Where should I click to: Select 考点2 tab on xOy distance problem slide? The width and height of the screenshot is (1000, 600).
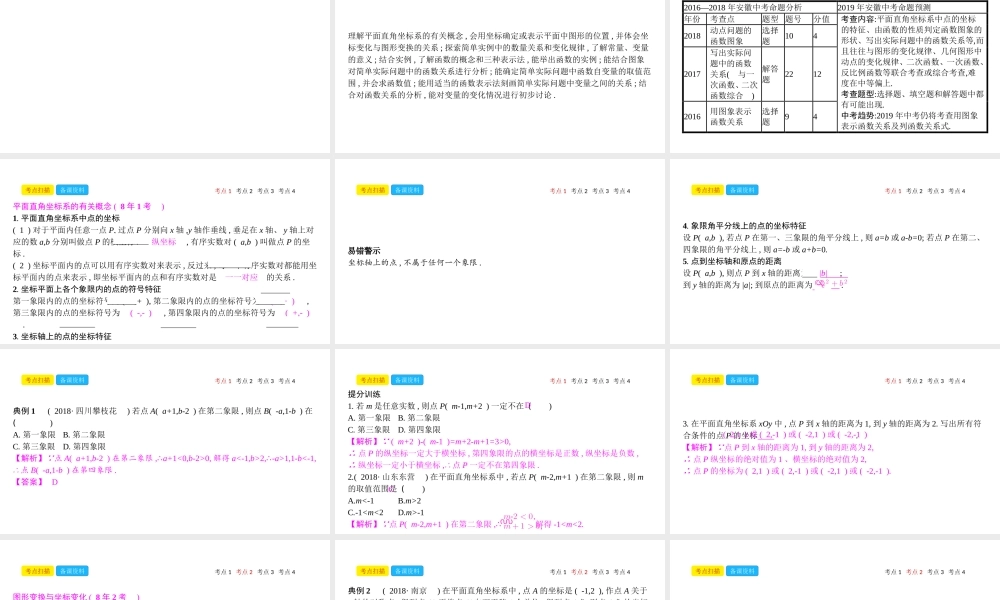(915, 381)
